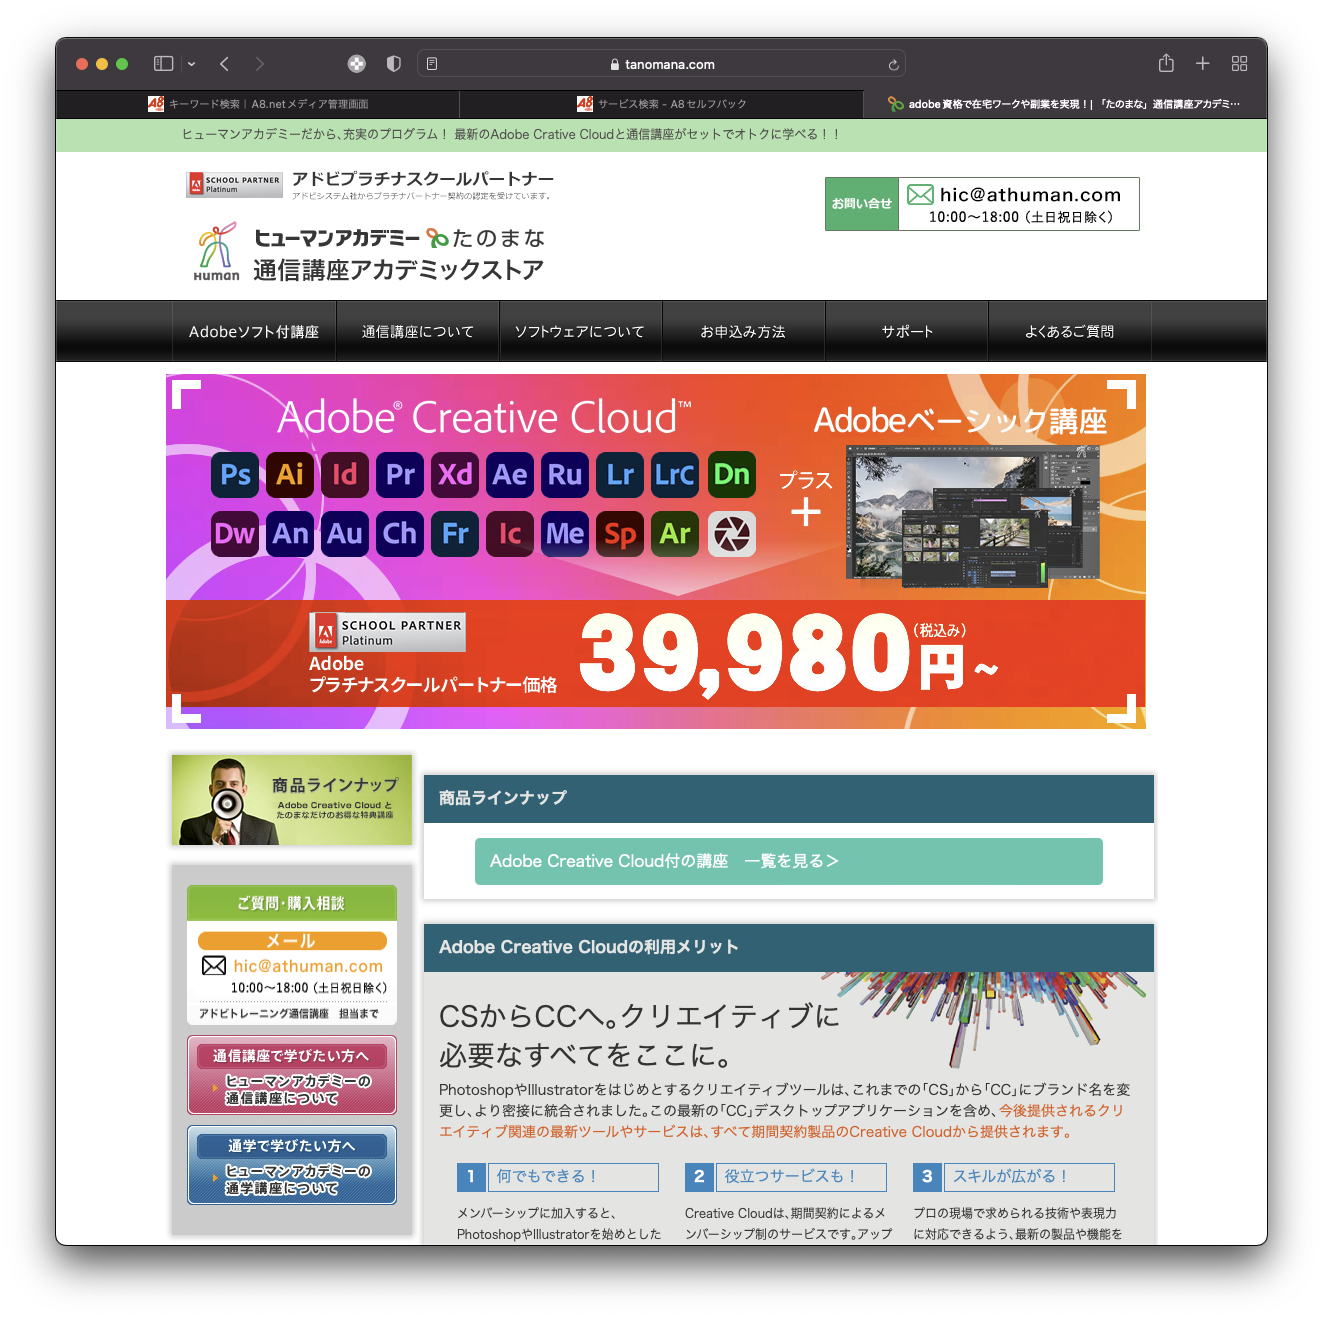Click the hic@athuman.com link in sidebar
Viewport: 1323px width, 1319px height.
[308, 966]
